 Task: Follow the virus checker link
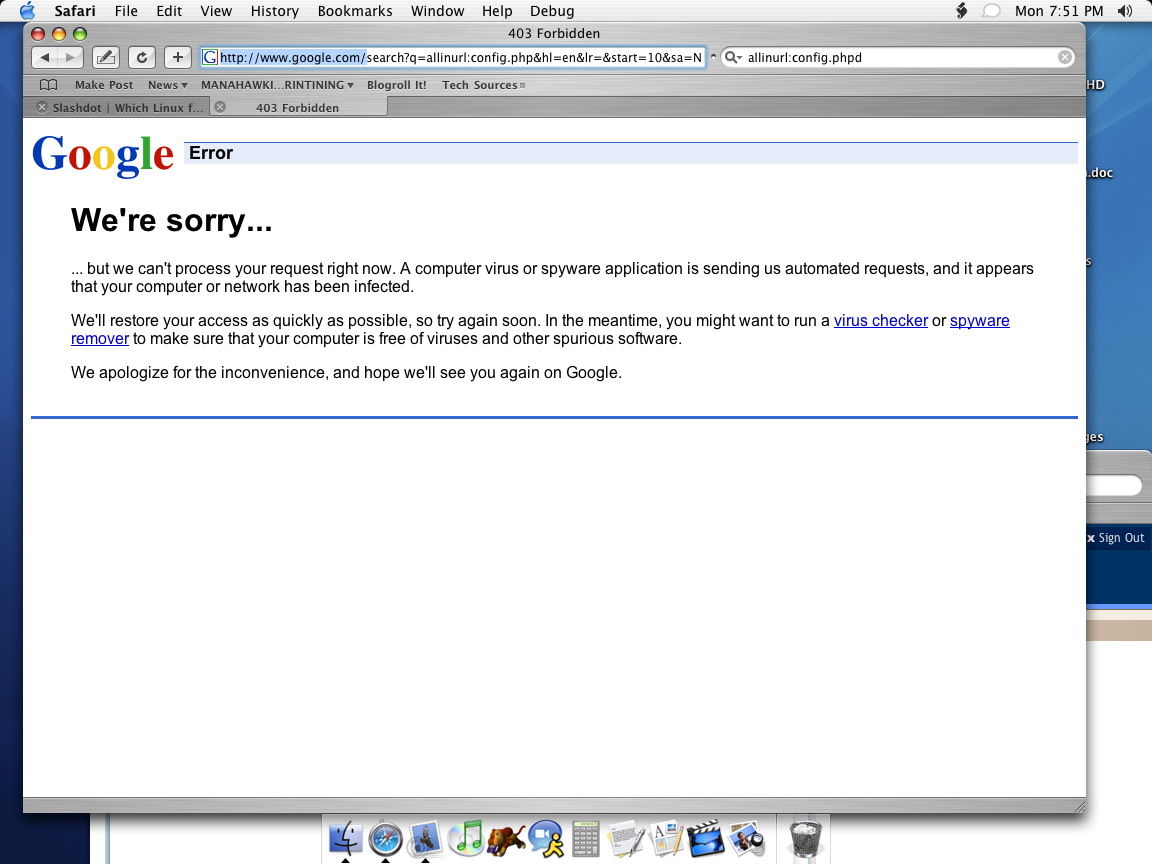880,320
